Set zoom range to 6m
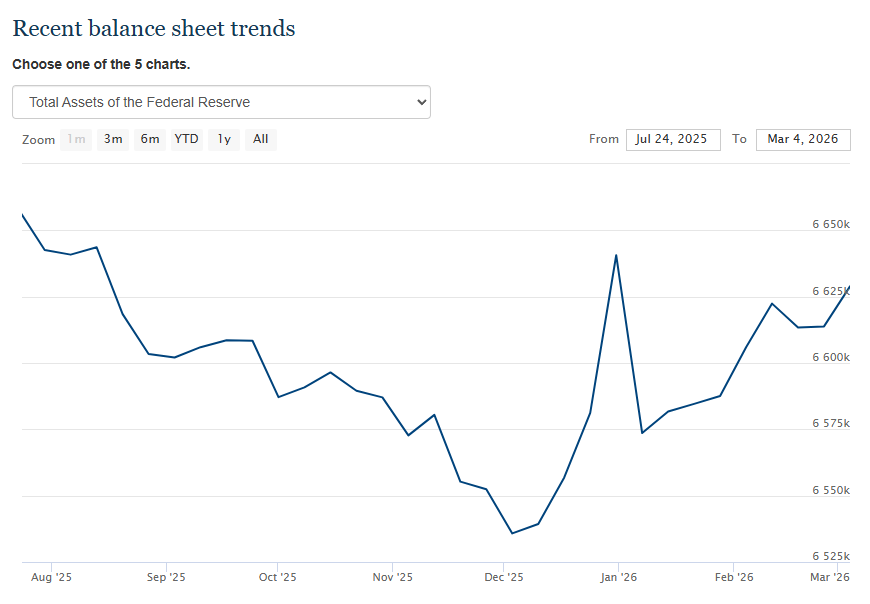Image resolution: width=870 pixels, height=604 pixels. point(150,139)
